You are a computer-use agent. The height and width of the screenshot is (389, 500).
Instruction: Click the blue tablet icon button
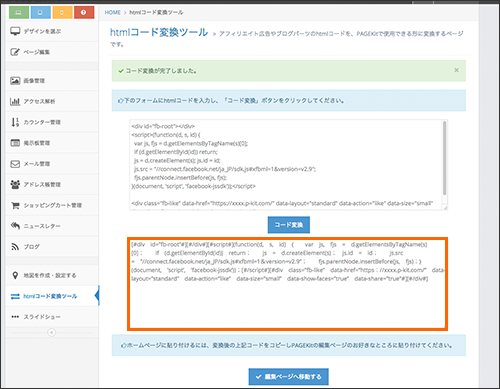click(x=40, y=13)
